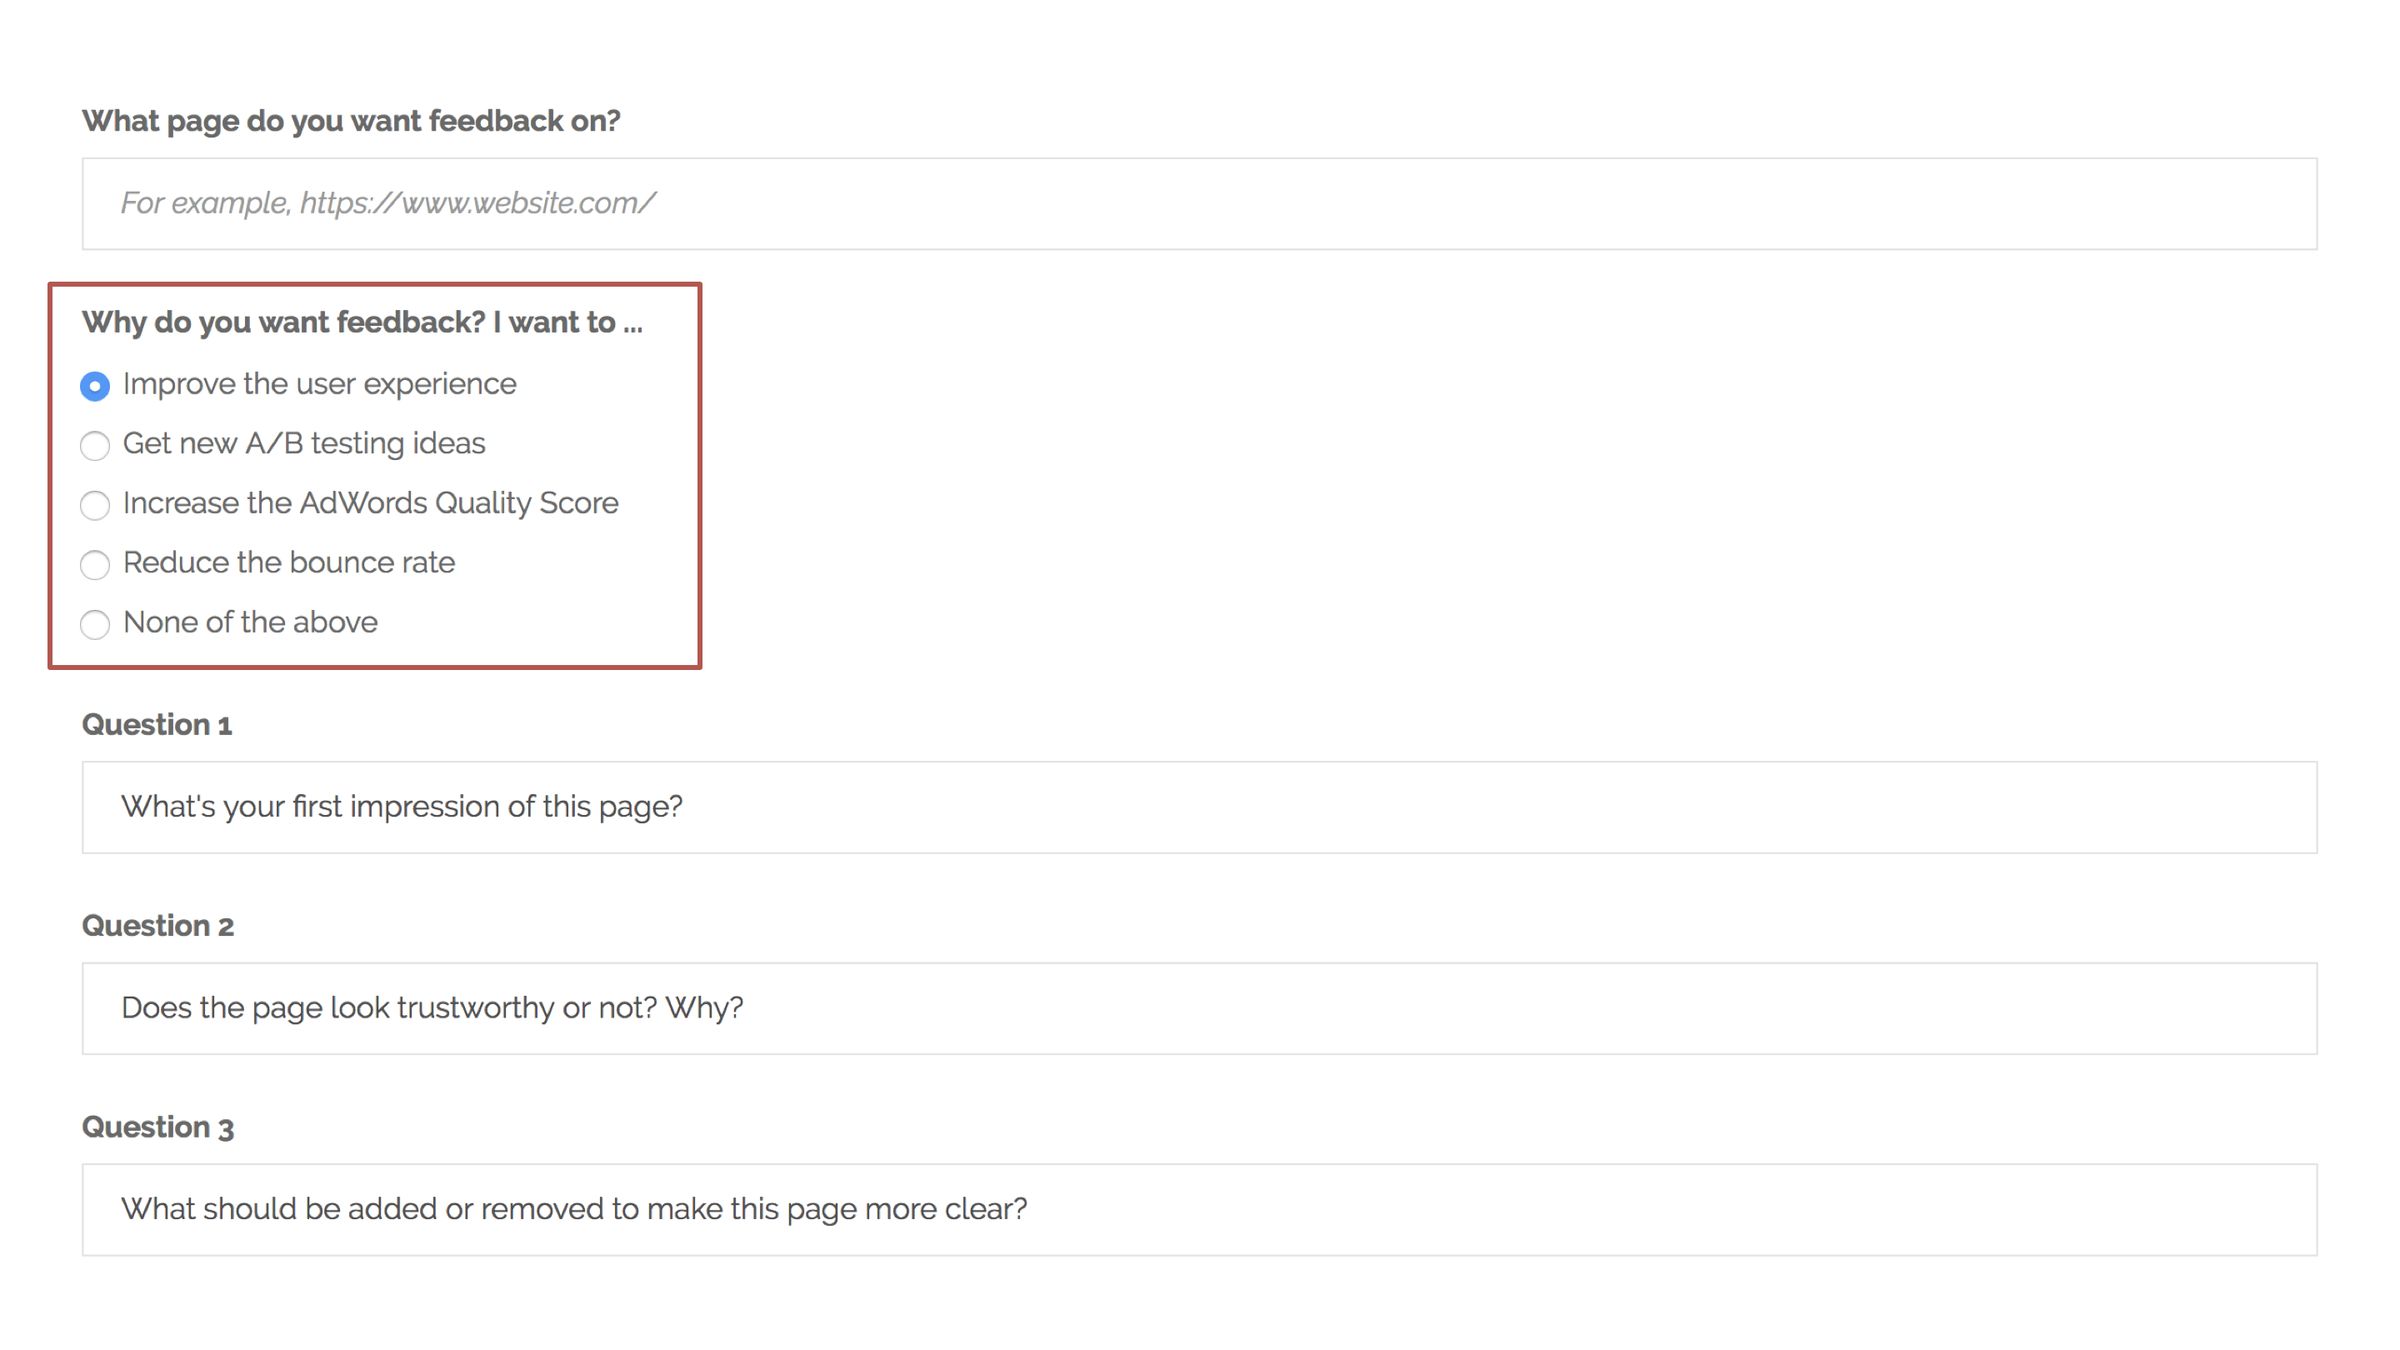Pick the 'Reduce the bounce rate' option
This screenshot has height=1350, width=2400.
click(95, 564)
